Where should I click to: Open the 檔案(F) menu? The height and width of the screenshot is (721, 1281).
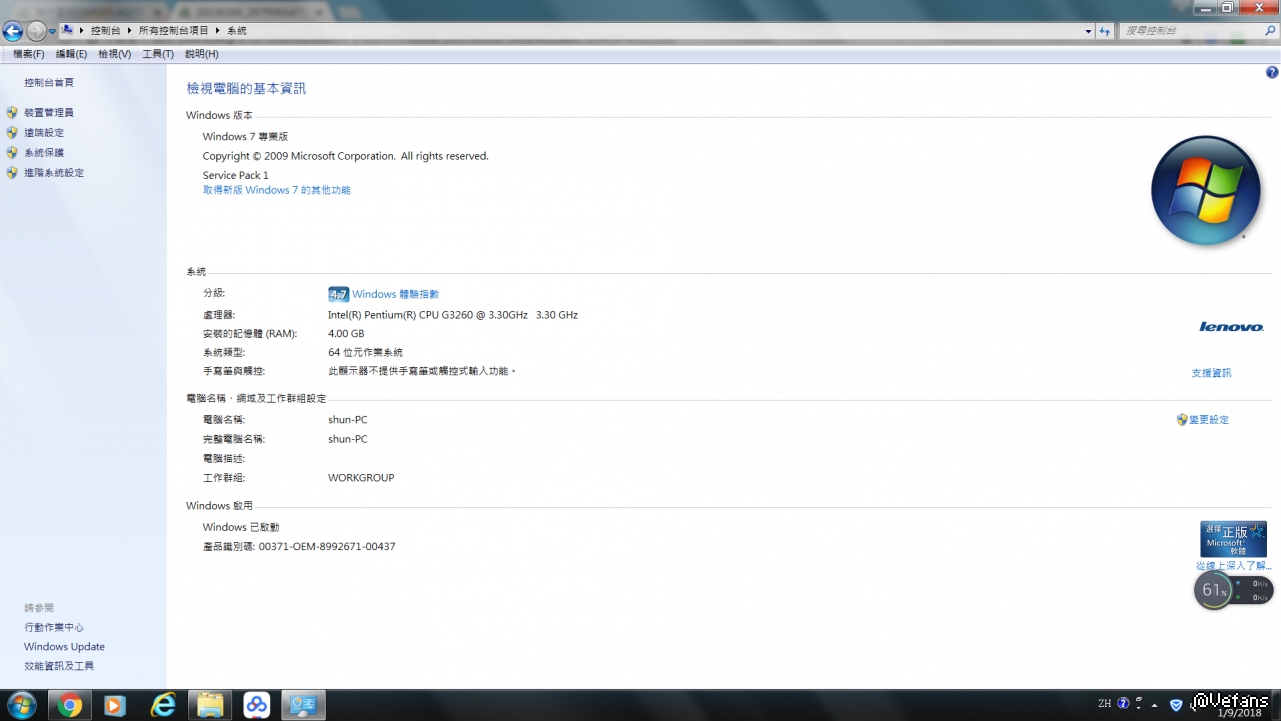(29, 54)
